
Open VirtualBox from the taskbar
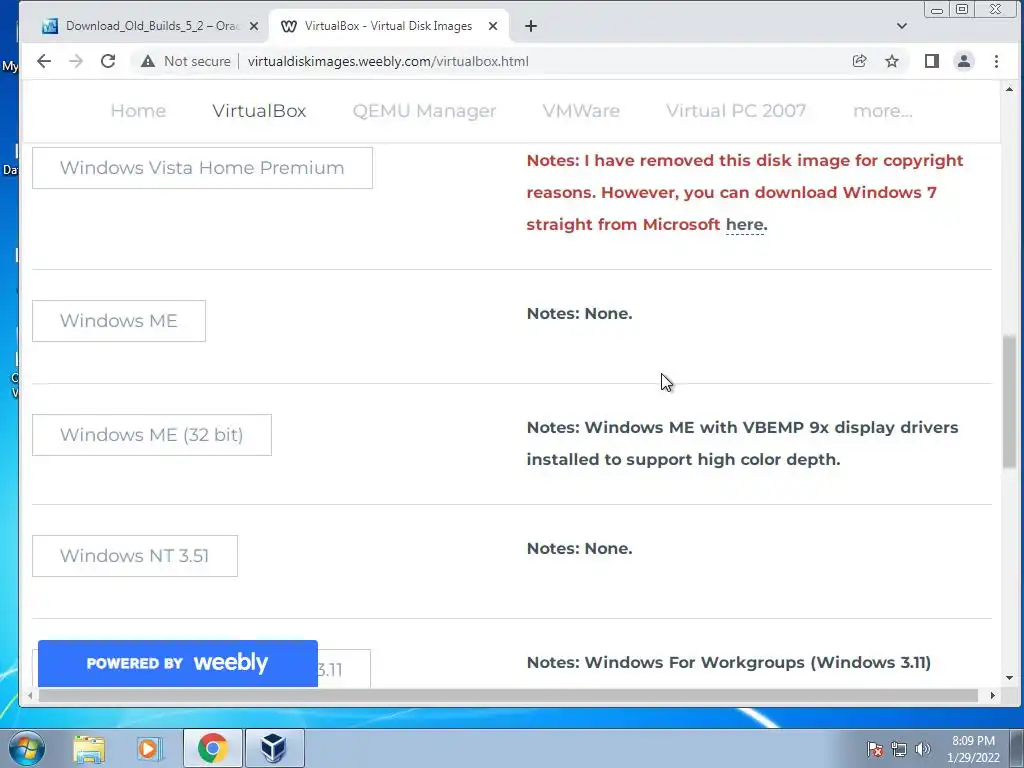[274, 748]
